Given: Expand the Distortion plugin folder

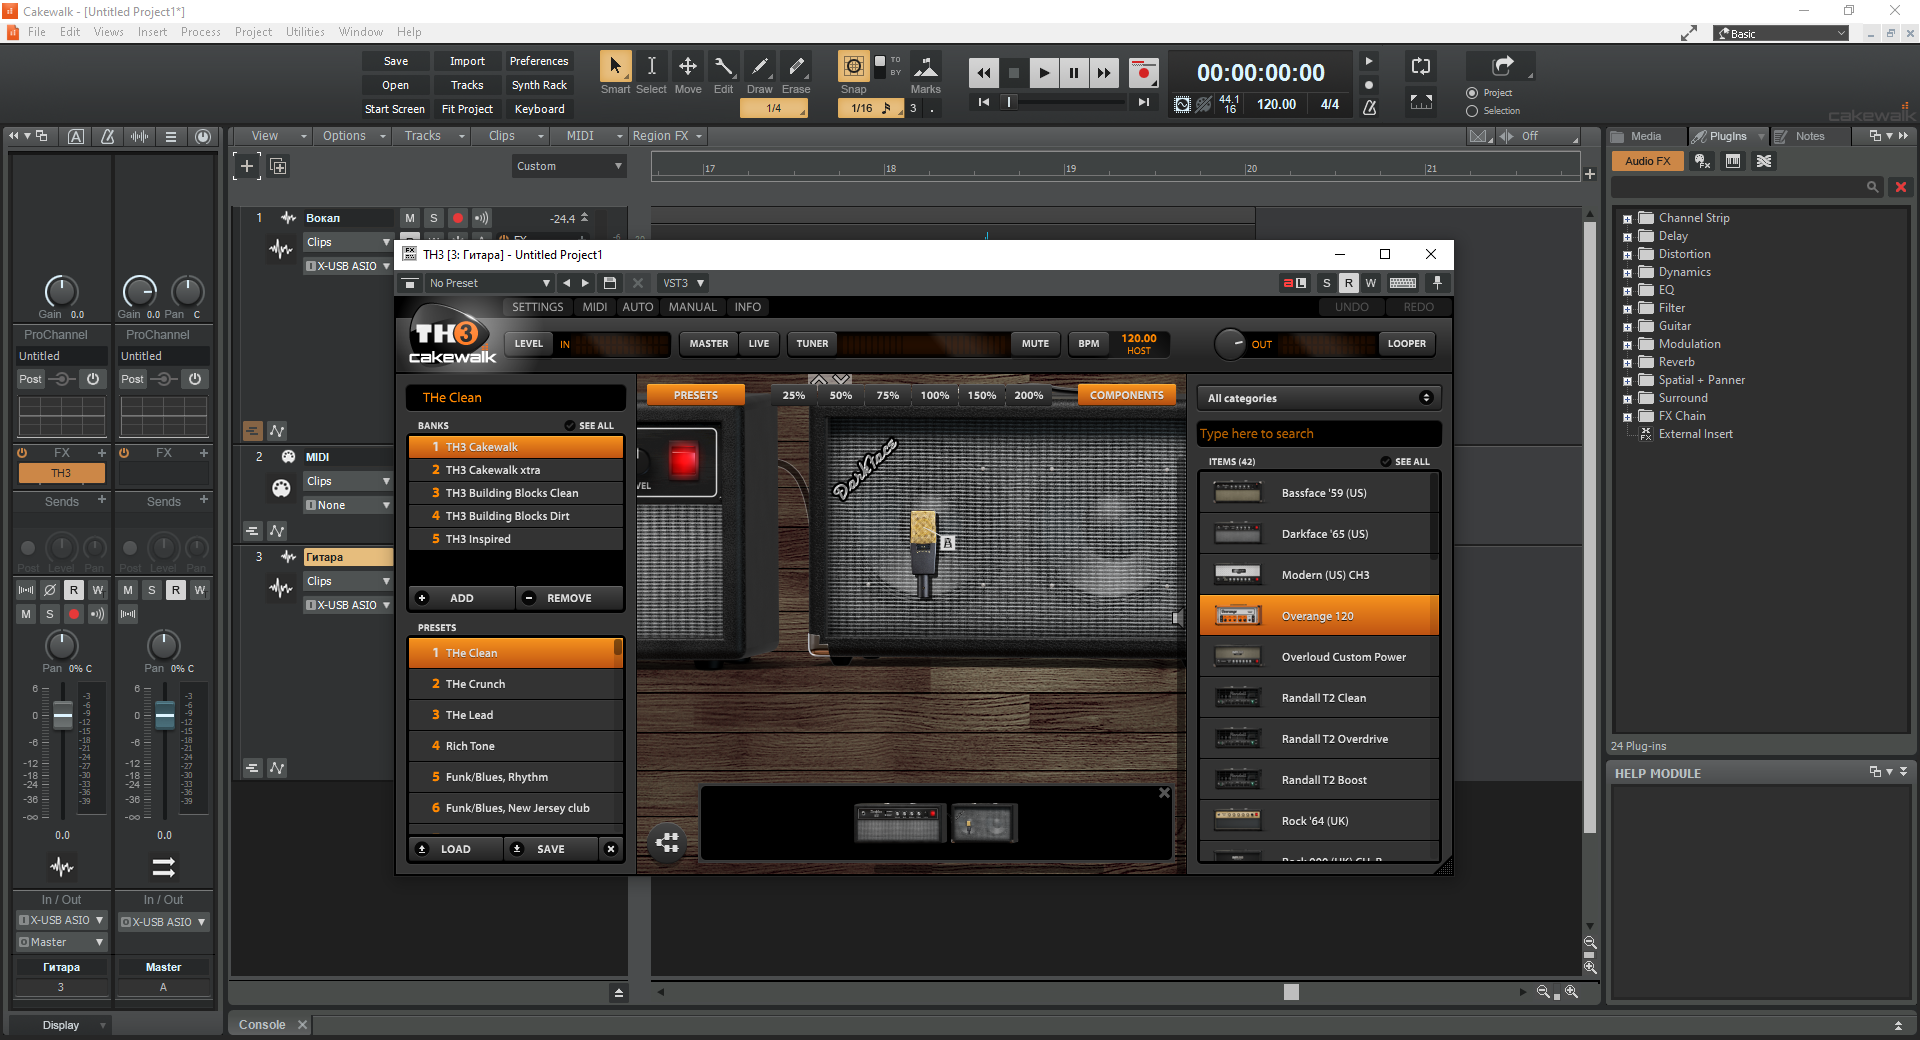Looking at the screenshot, I should (1627, 255).
